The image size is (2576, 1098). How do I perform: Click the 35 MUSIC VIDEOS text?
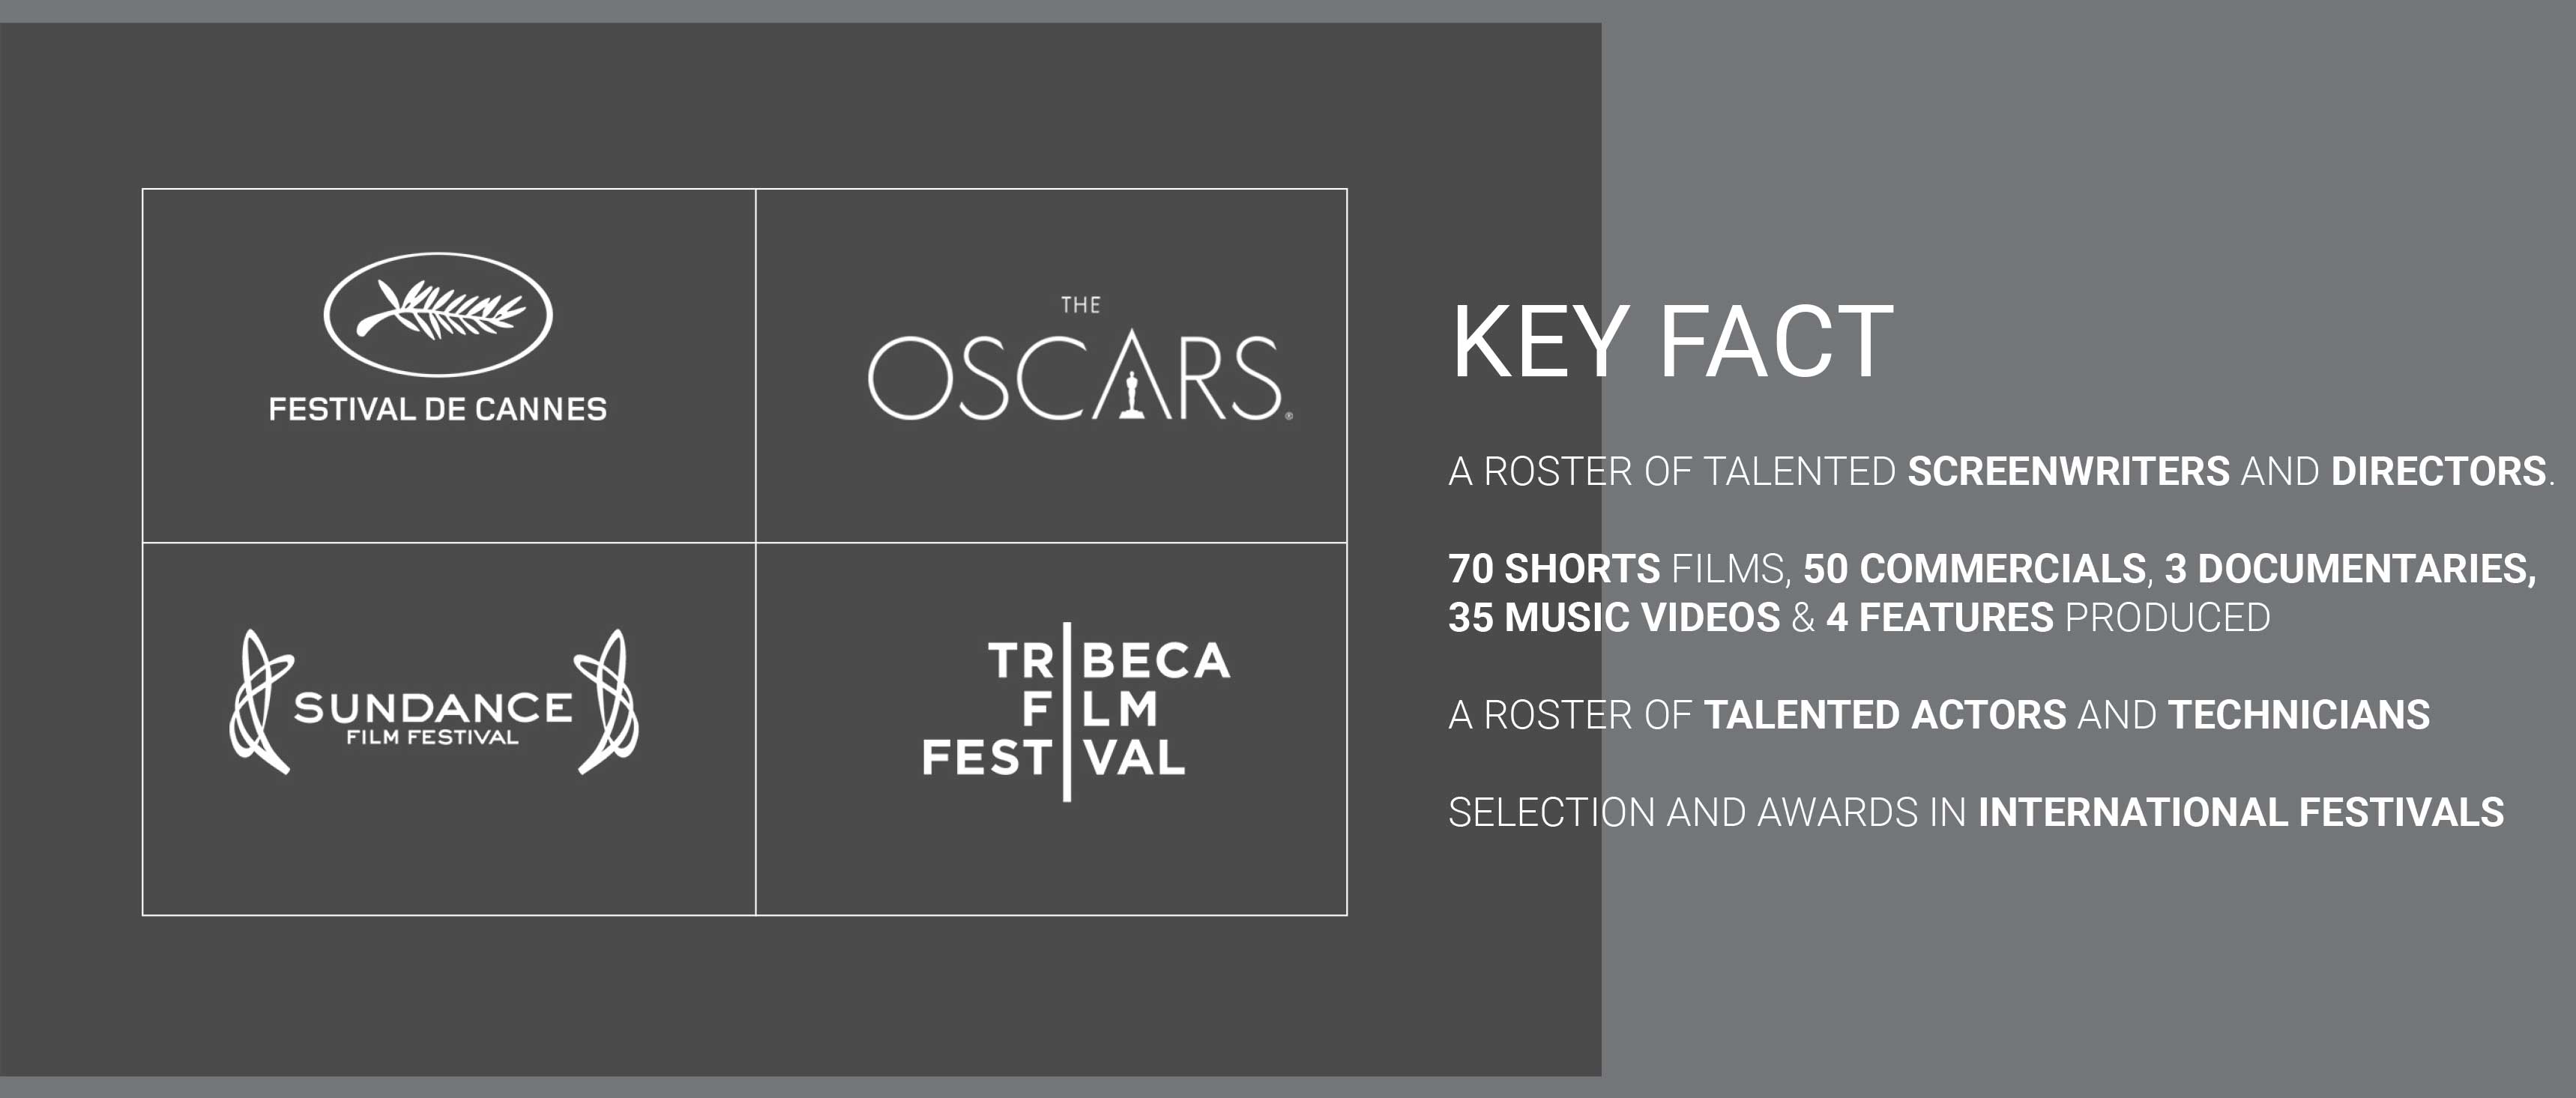point(1614,617)
